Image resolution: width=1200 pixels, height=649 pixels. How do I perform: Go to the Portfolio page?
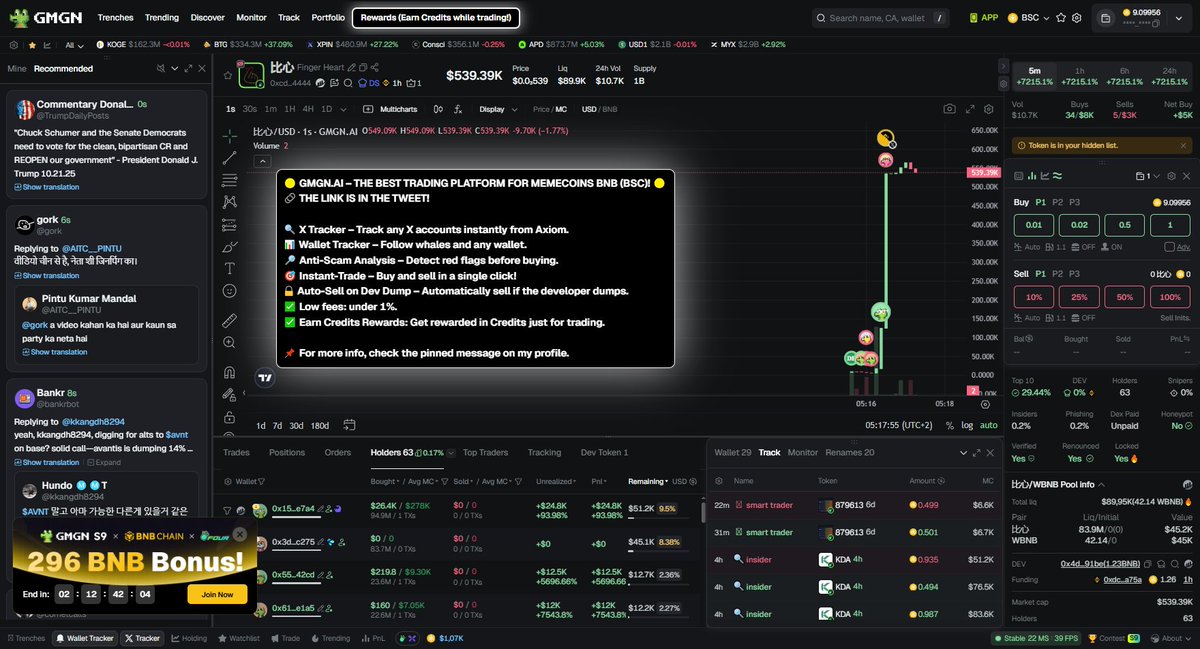tap(328, 17)
